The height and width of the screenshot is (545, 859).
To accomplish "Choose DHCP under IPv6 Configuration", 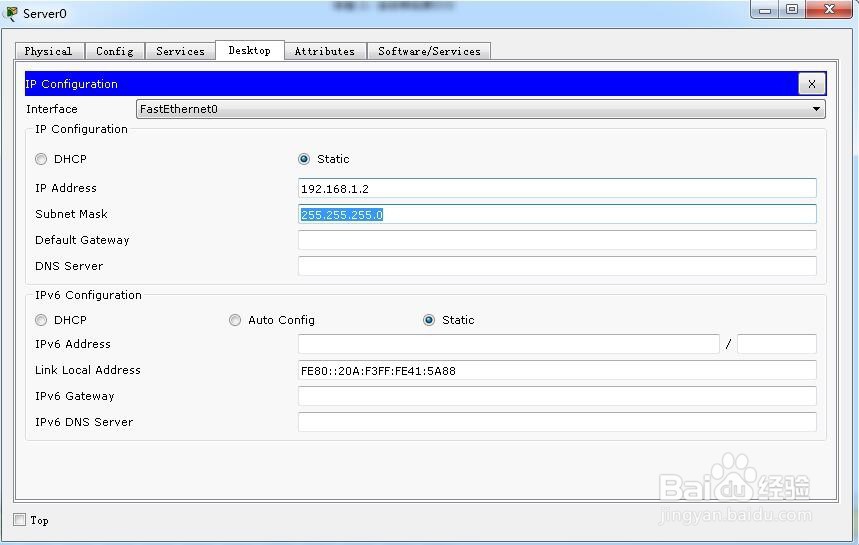I will (x=41, y=320).
